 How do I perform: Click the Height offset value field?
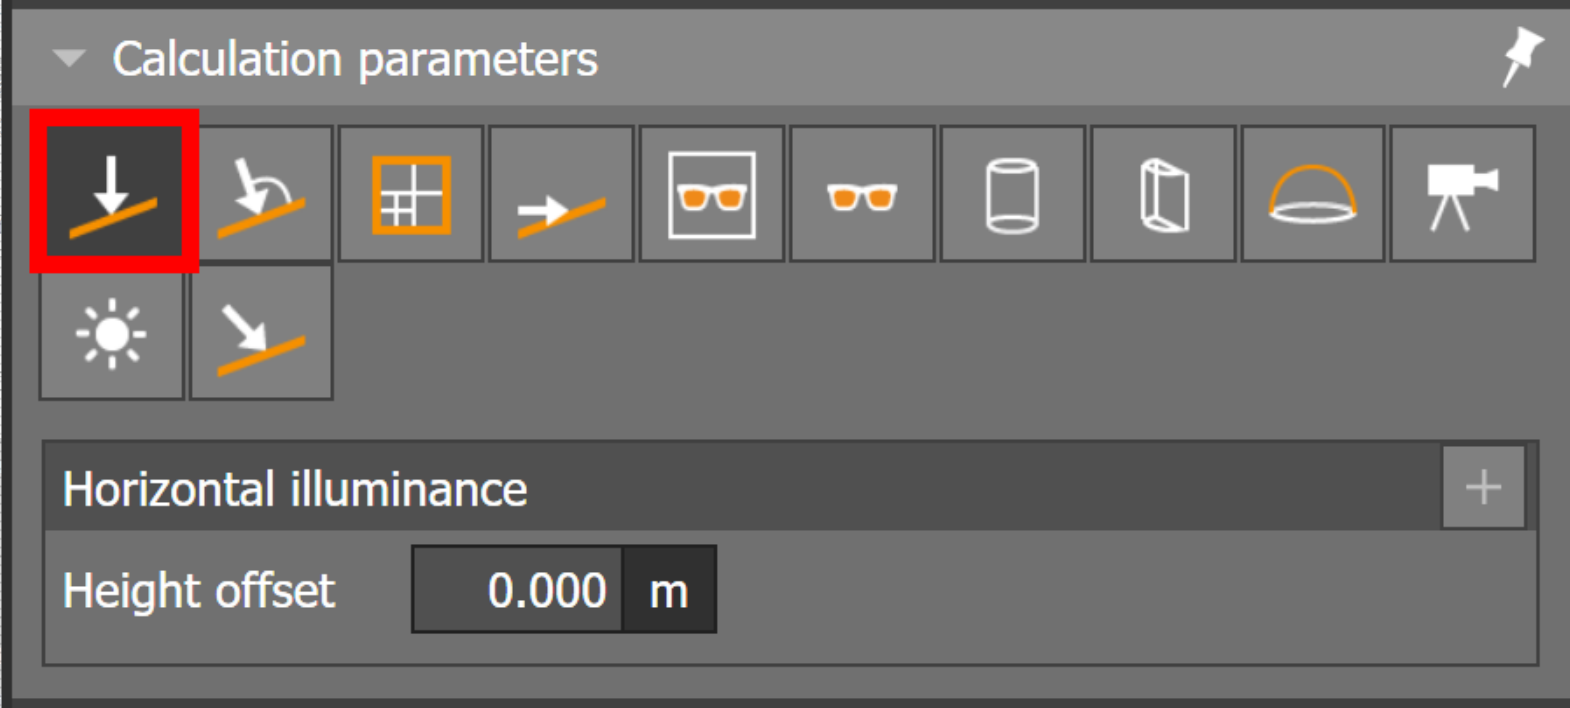(518, 589)
